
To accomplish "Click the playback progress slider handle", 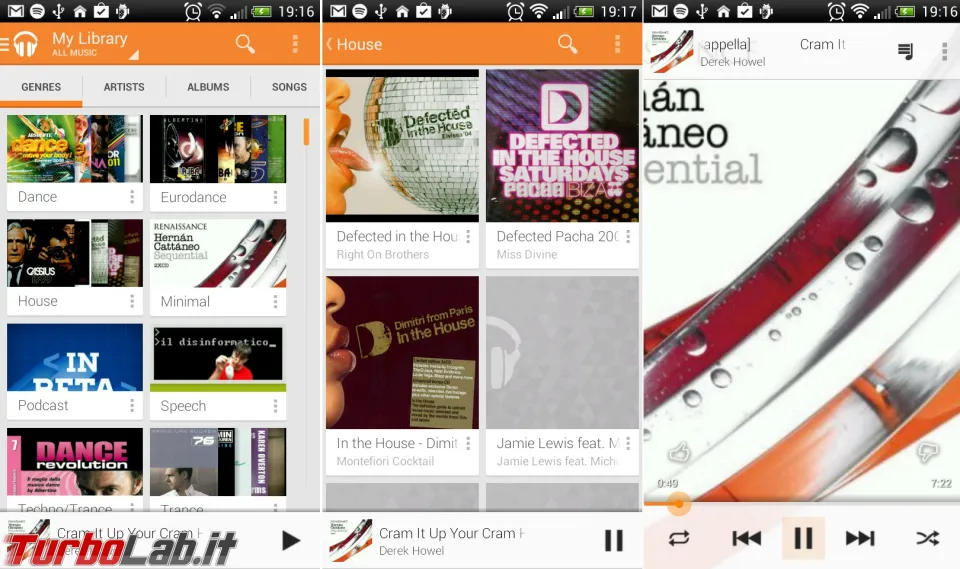I will click(x=678, y=504).
